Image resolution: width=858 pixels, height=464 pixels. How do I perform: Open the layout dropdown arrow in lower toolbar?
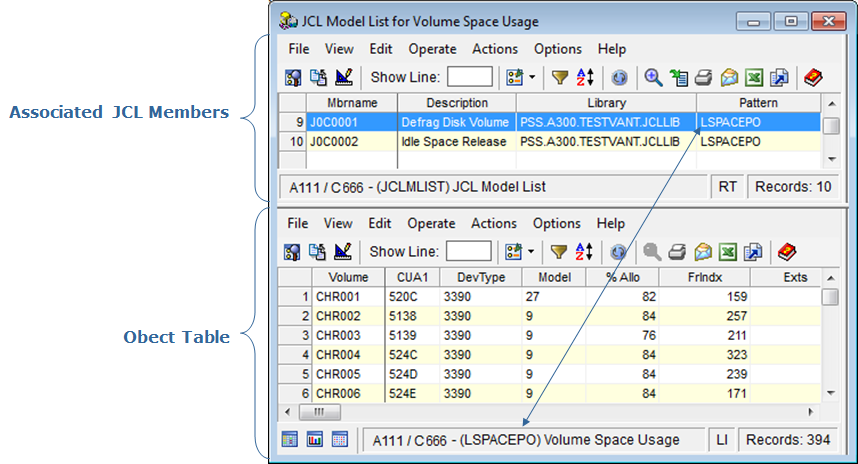(x=532, y=252)
